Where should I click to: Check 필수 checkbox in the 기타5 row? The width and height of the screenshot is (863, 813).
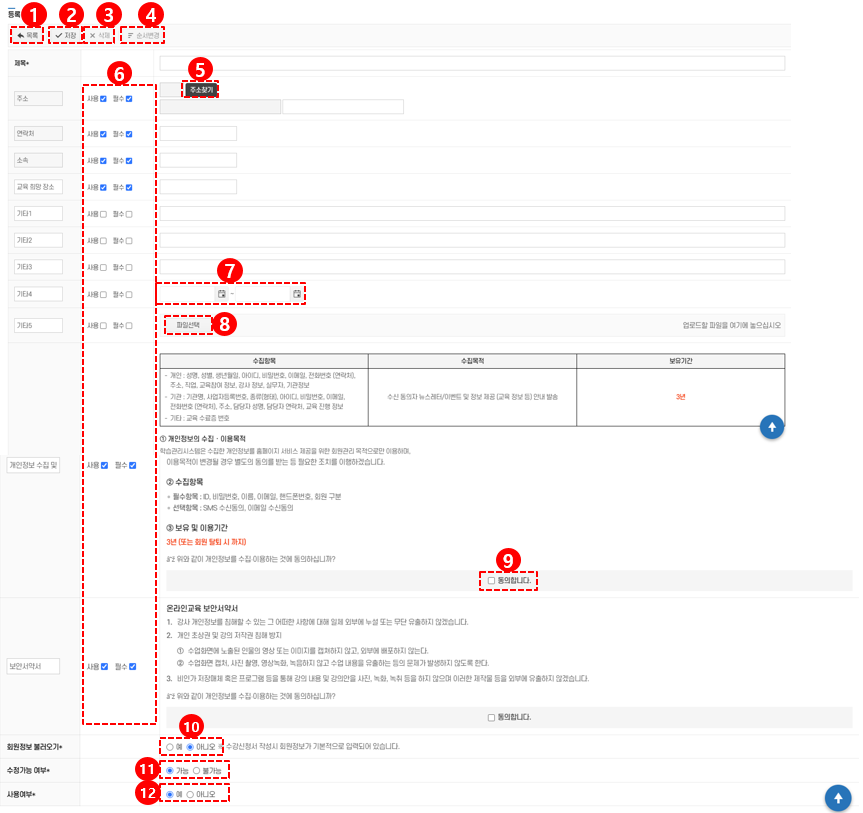(129, 326)
